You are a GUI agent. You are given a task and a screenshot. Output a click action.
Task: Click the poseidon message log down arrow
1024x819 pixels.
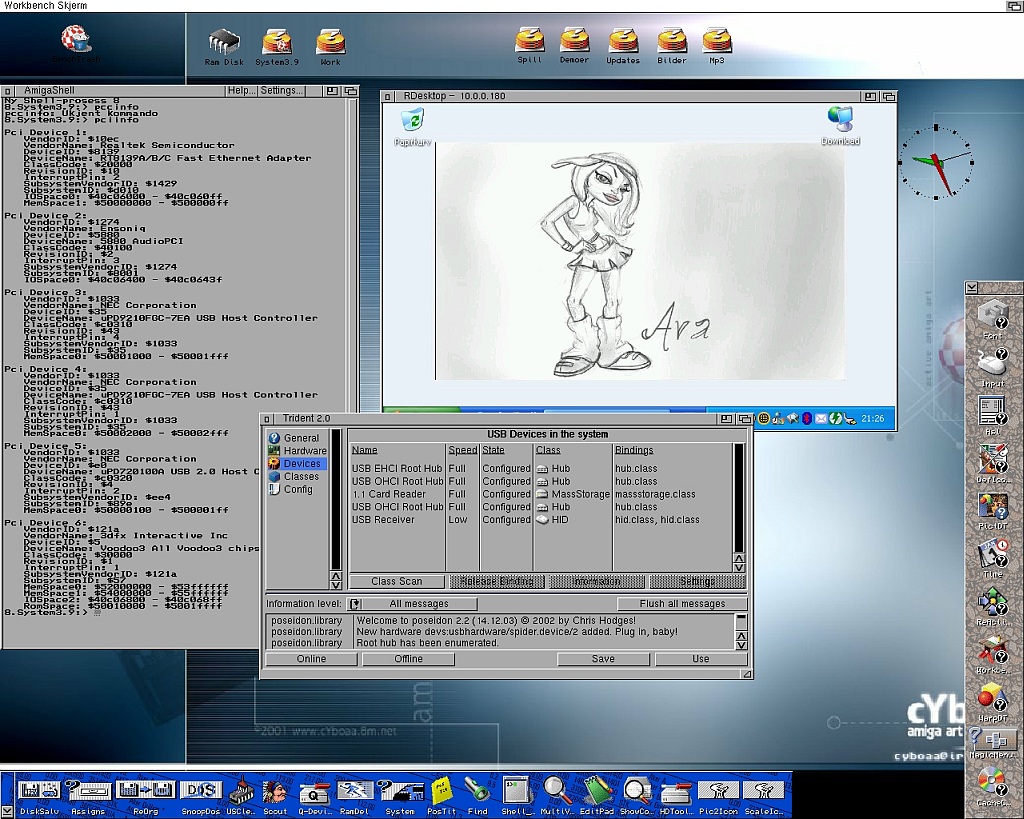(x=741, y=645)
